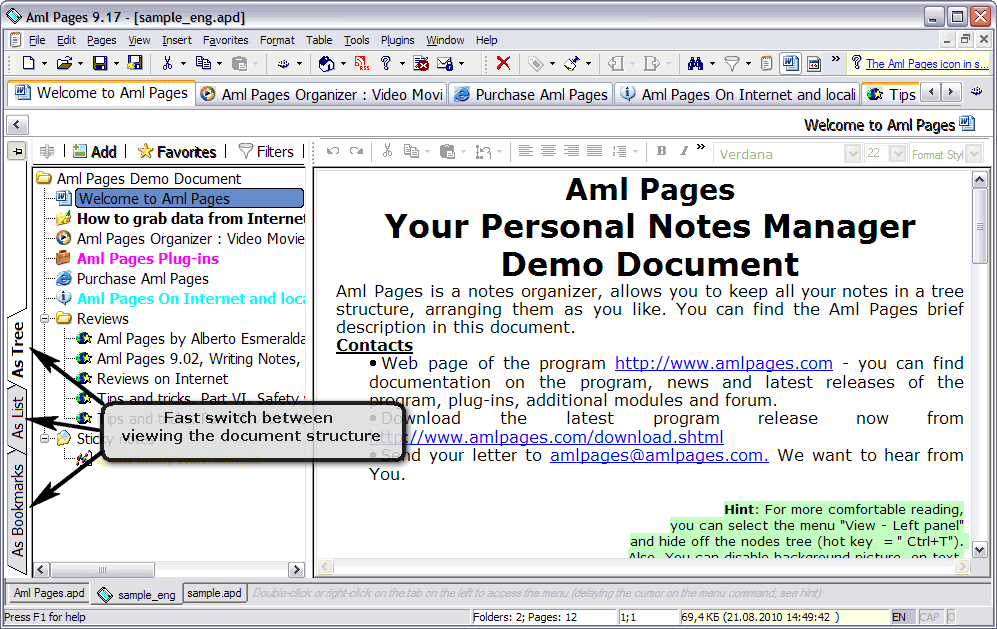Click the web home icon in the main toolbar
The height and width of the screenshot is (629, 997).
[x=326, y=63]
